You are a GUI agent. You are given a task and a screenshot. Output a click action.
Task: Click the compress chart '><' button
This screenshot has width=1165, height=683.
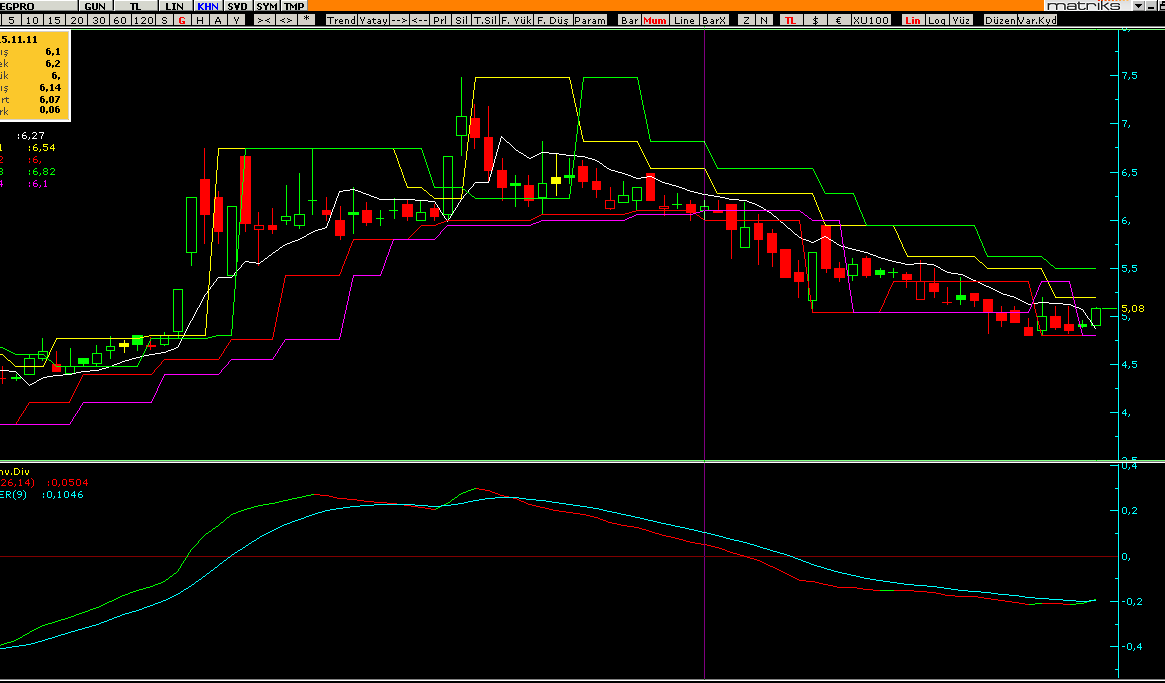coord(264,20)
